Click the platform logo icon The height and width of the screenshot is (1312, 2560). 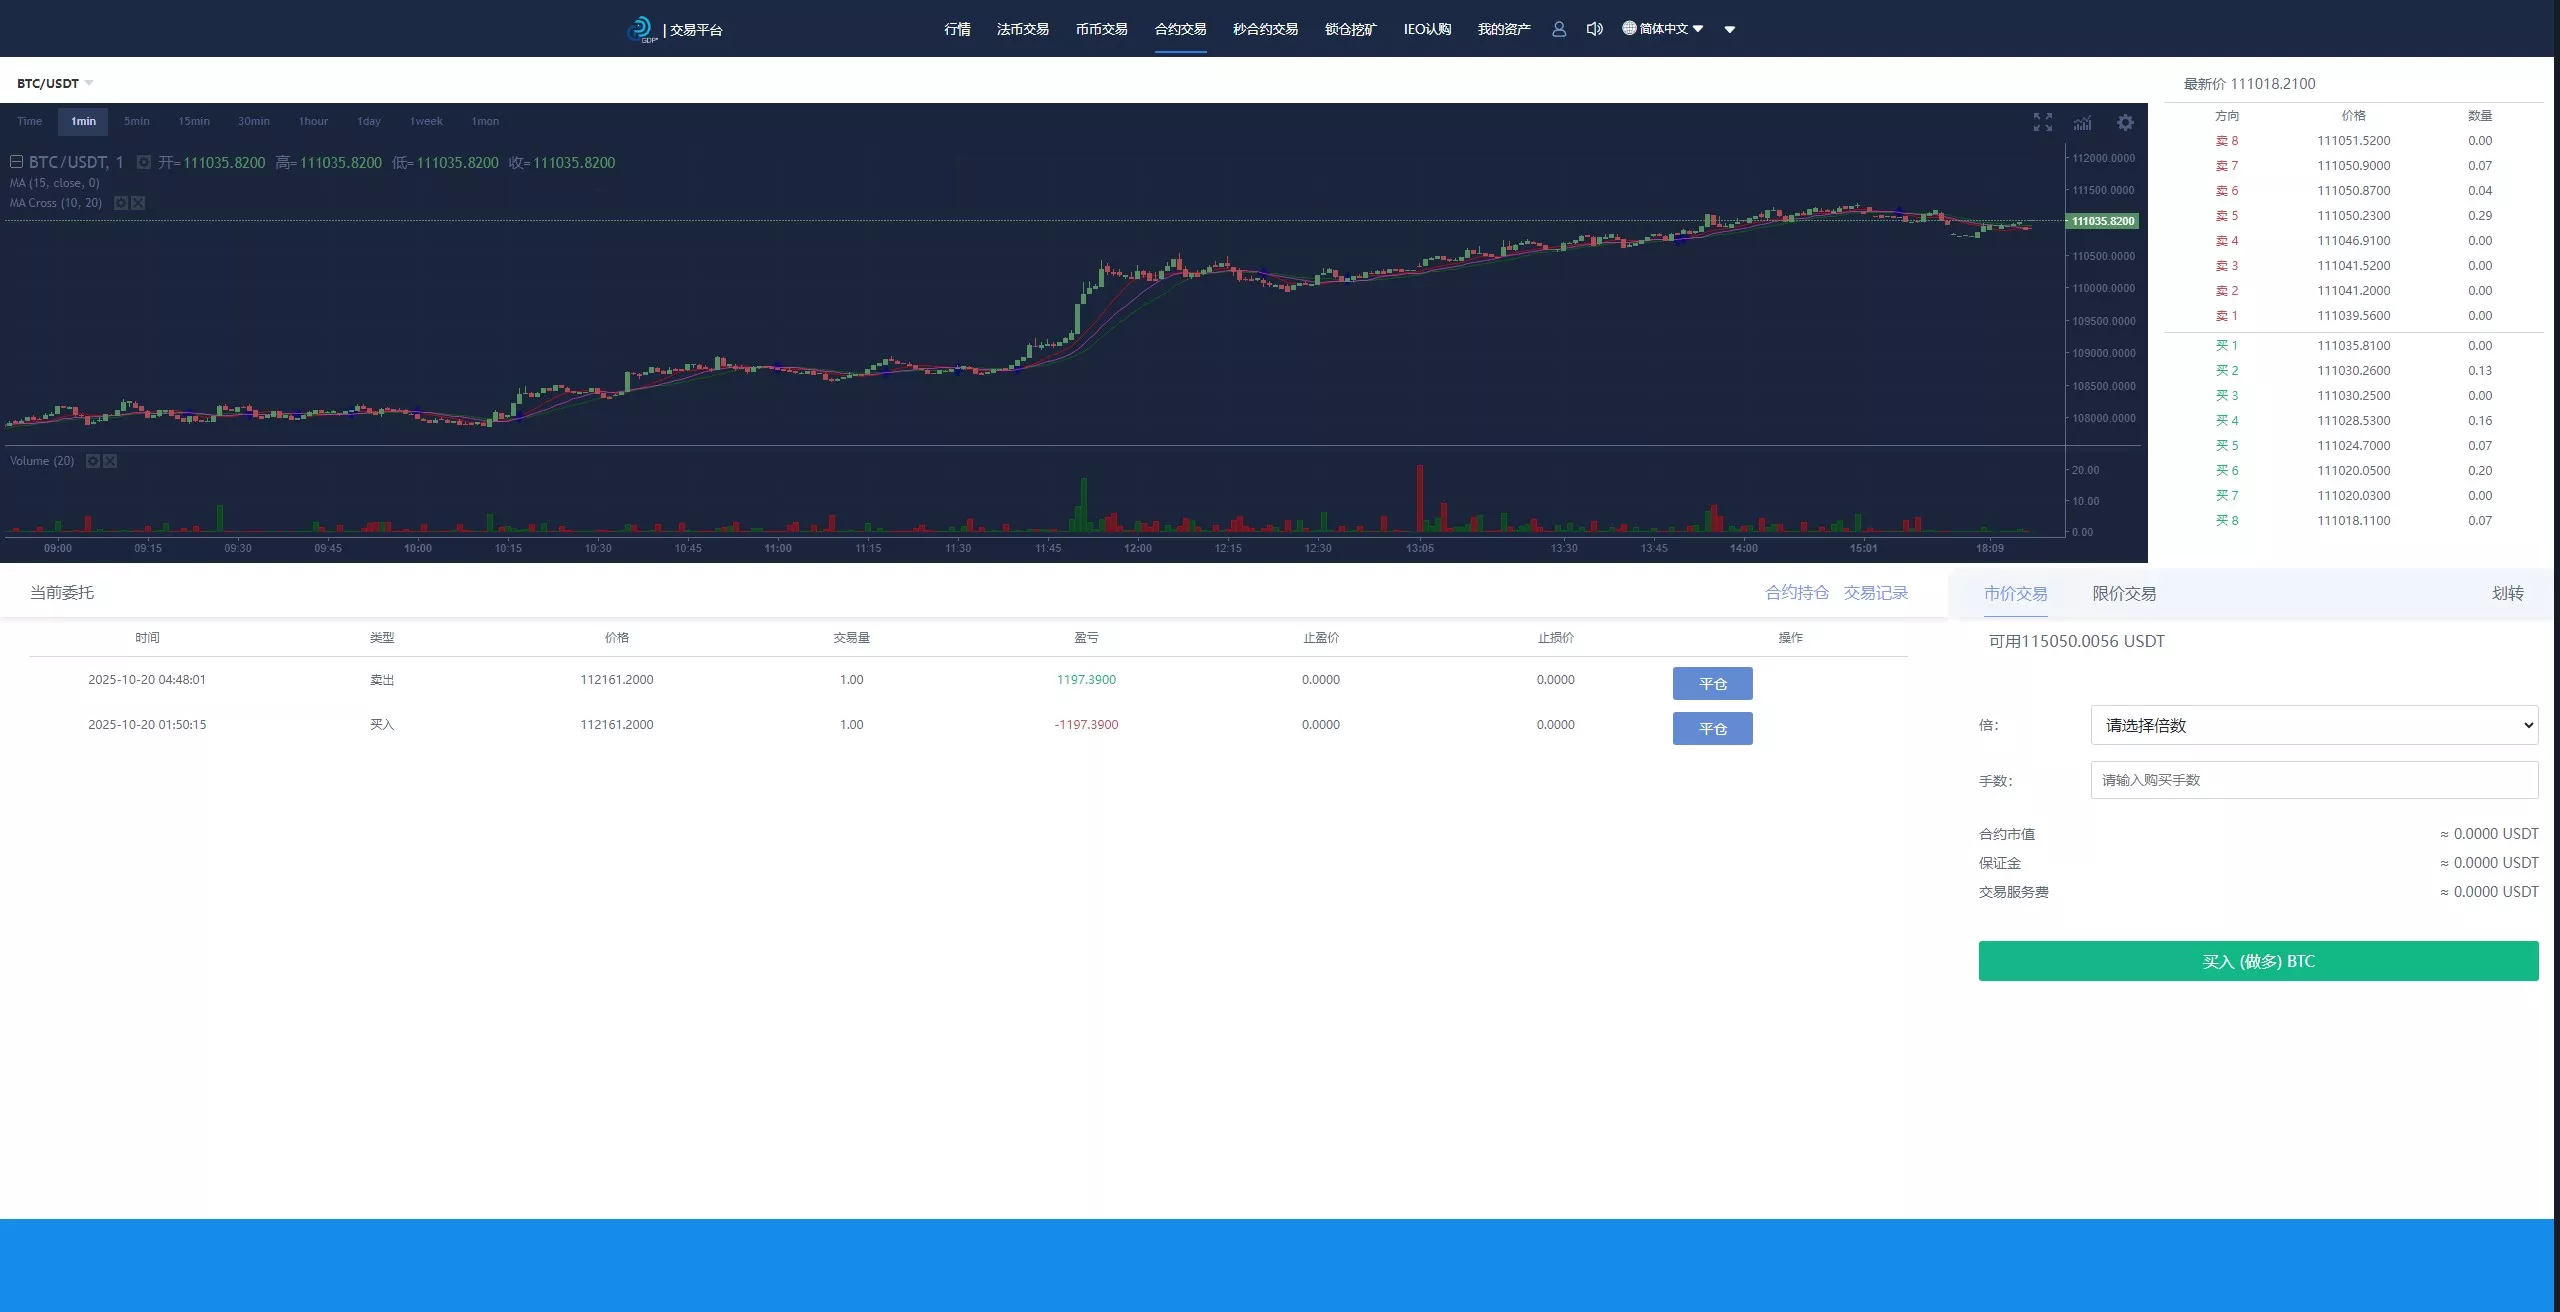pyautogui.click(x=641, y=29)
